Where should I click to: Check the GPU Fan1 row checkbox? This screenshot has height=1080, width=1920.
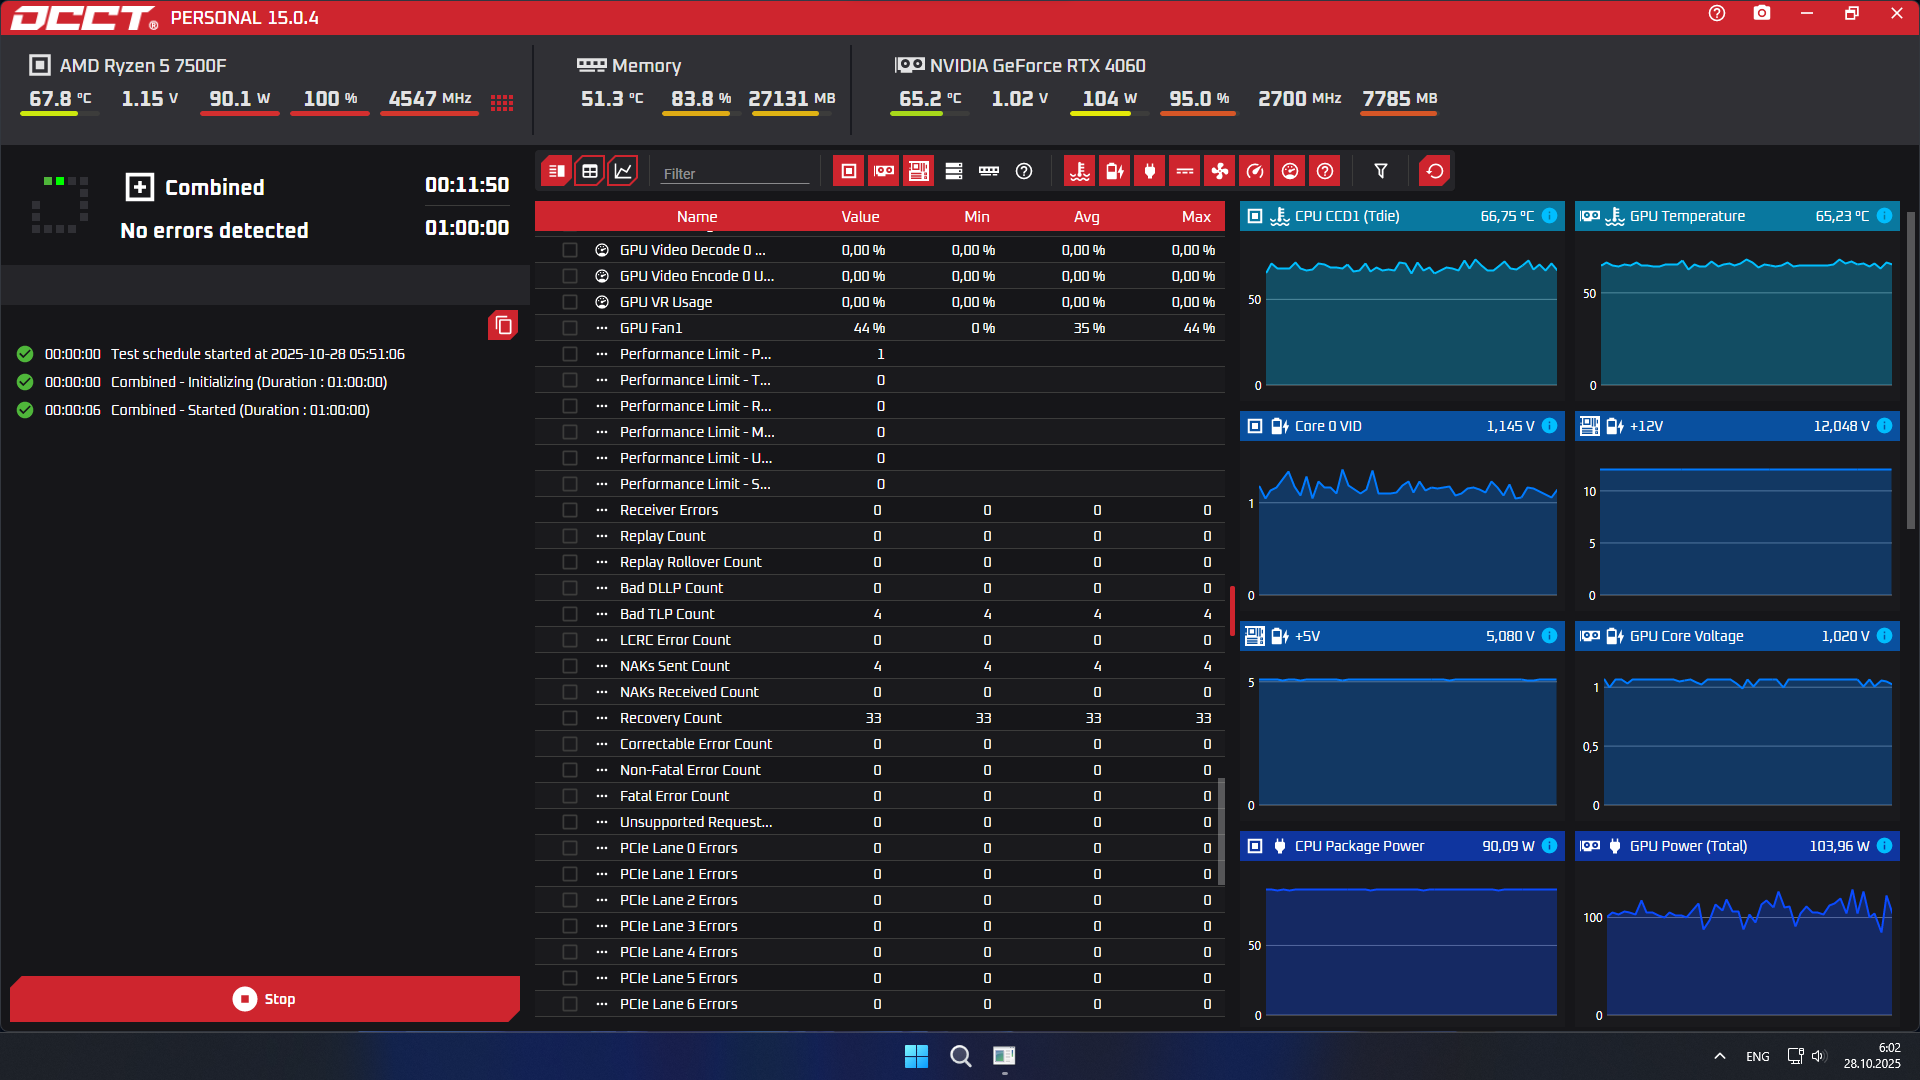click(570, 328)
